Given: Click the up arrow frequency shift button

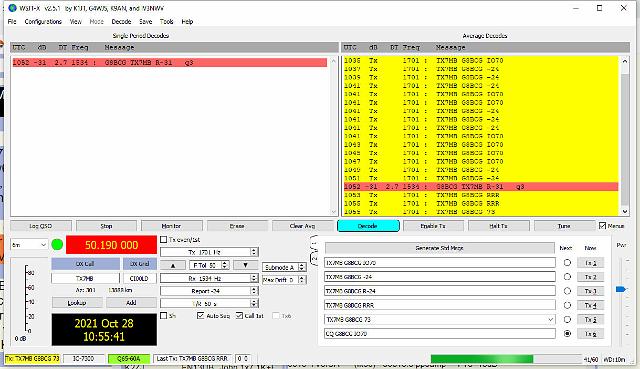Looking at the screenshot, I should point(173,265).
